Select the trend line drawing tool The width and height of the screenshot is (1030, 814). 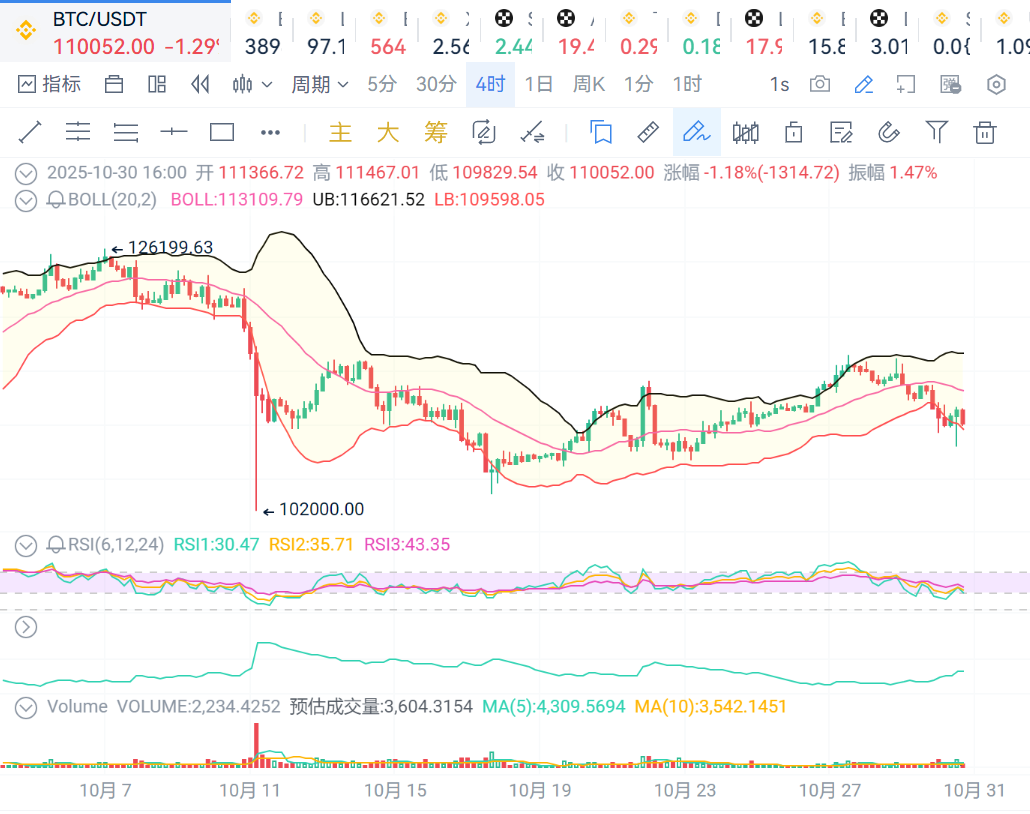(x=30, y=131)
